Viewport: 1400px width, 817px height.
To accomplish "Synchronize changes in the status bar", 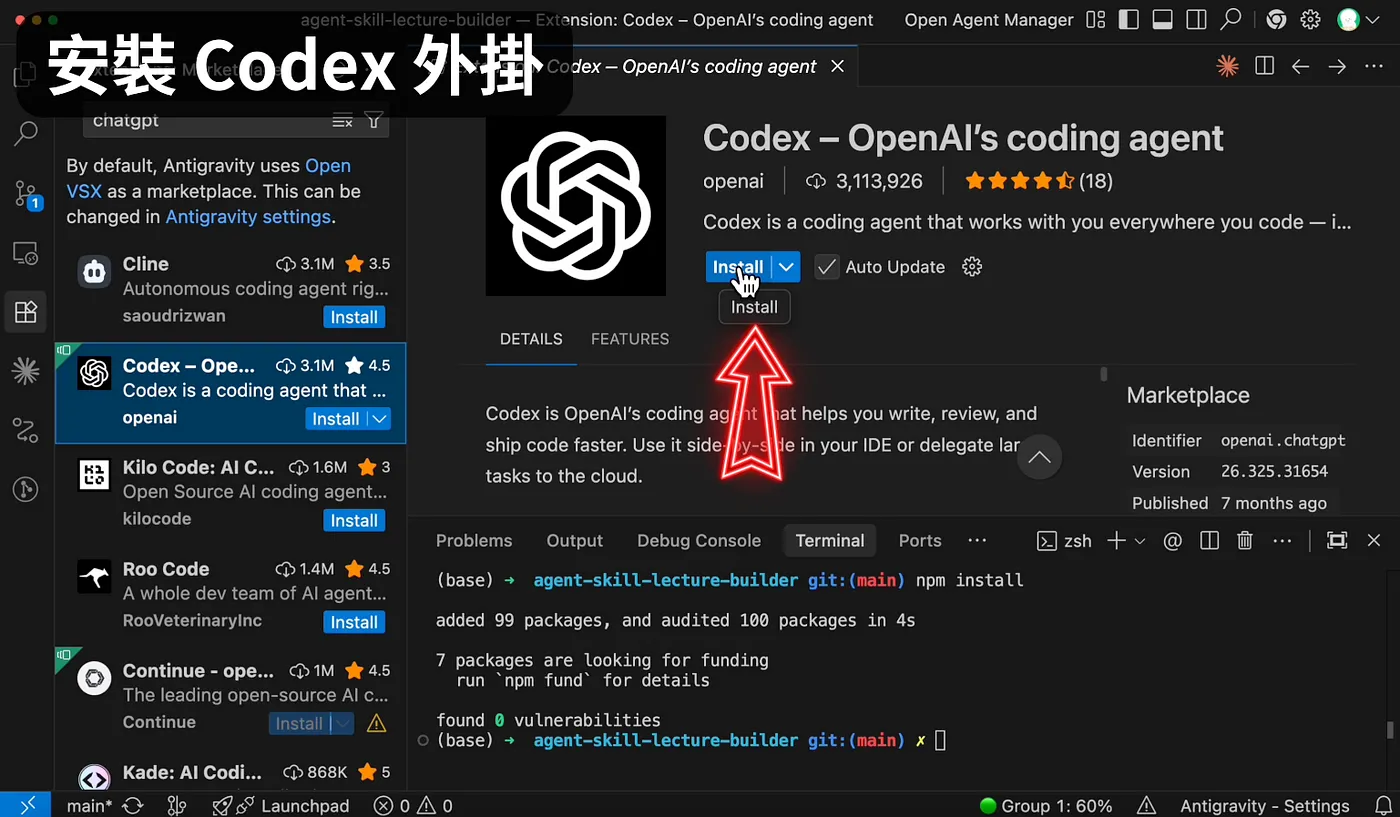I will (132, 806).
